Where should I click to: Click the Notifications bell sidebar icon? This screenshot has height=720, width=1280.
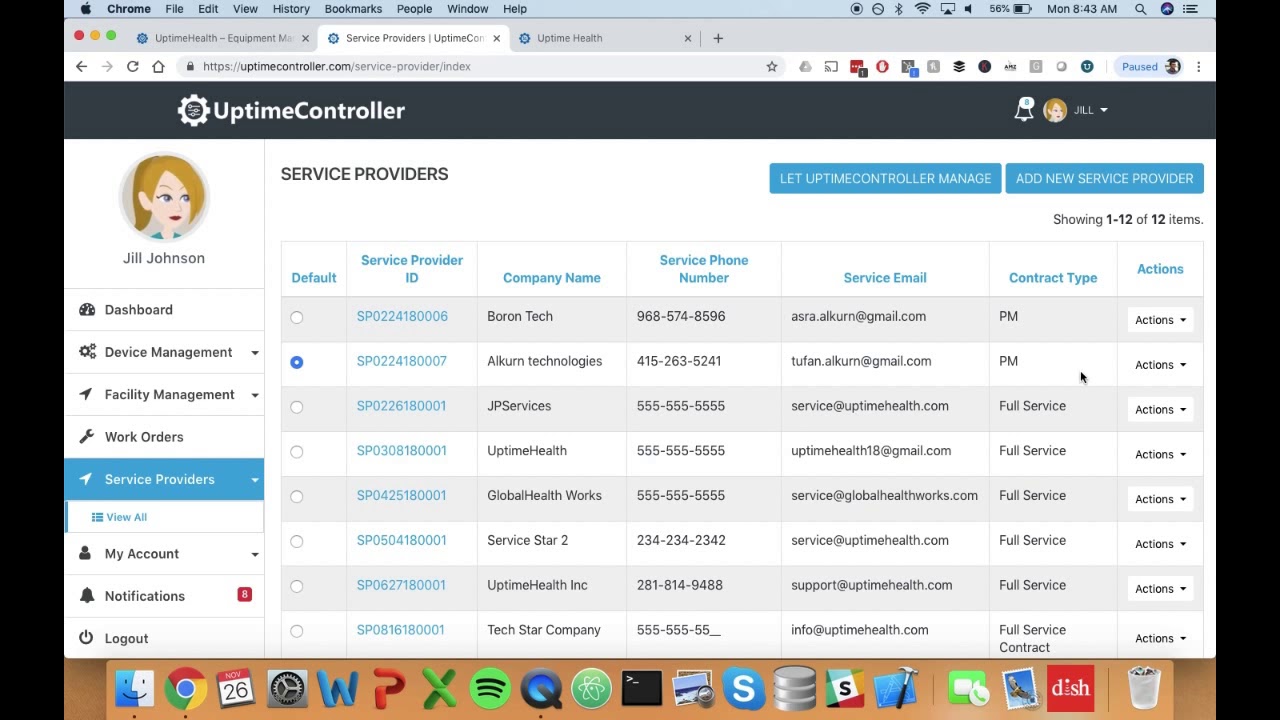(87, 596)
